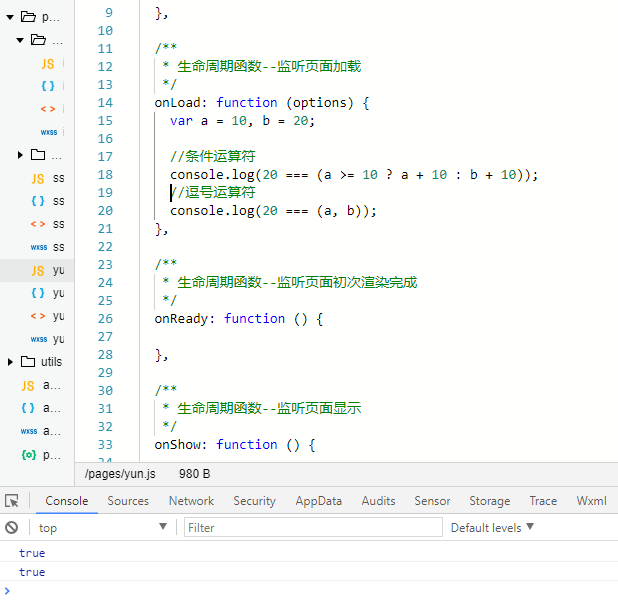The width and height of the screenshot is (618, 608).
Task: Place cursor on the onLoad function line
Action: click(262, 102)
